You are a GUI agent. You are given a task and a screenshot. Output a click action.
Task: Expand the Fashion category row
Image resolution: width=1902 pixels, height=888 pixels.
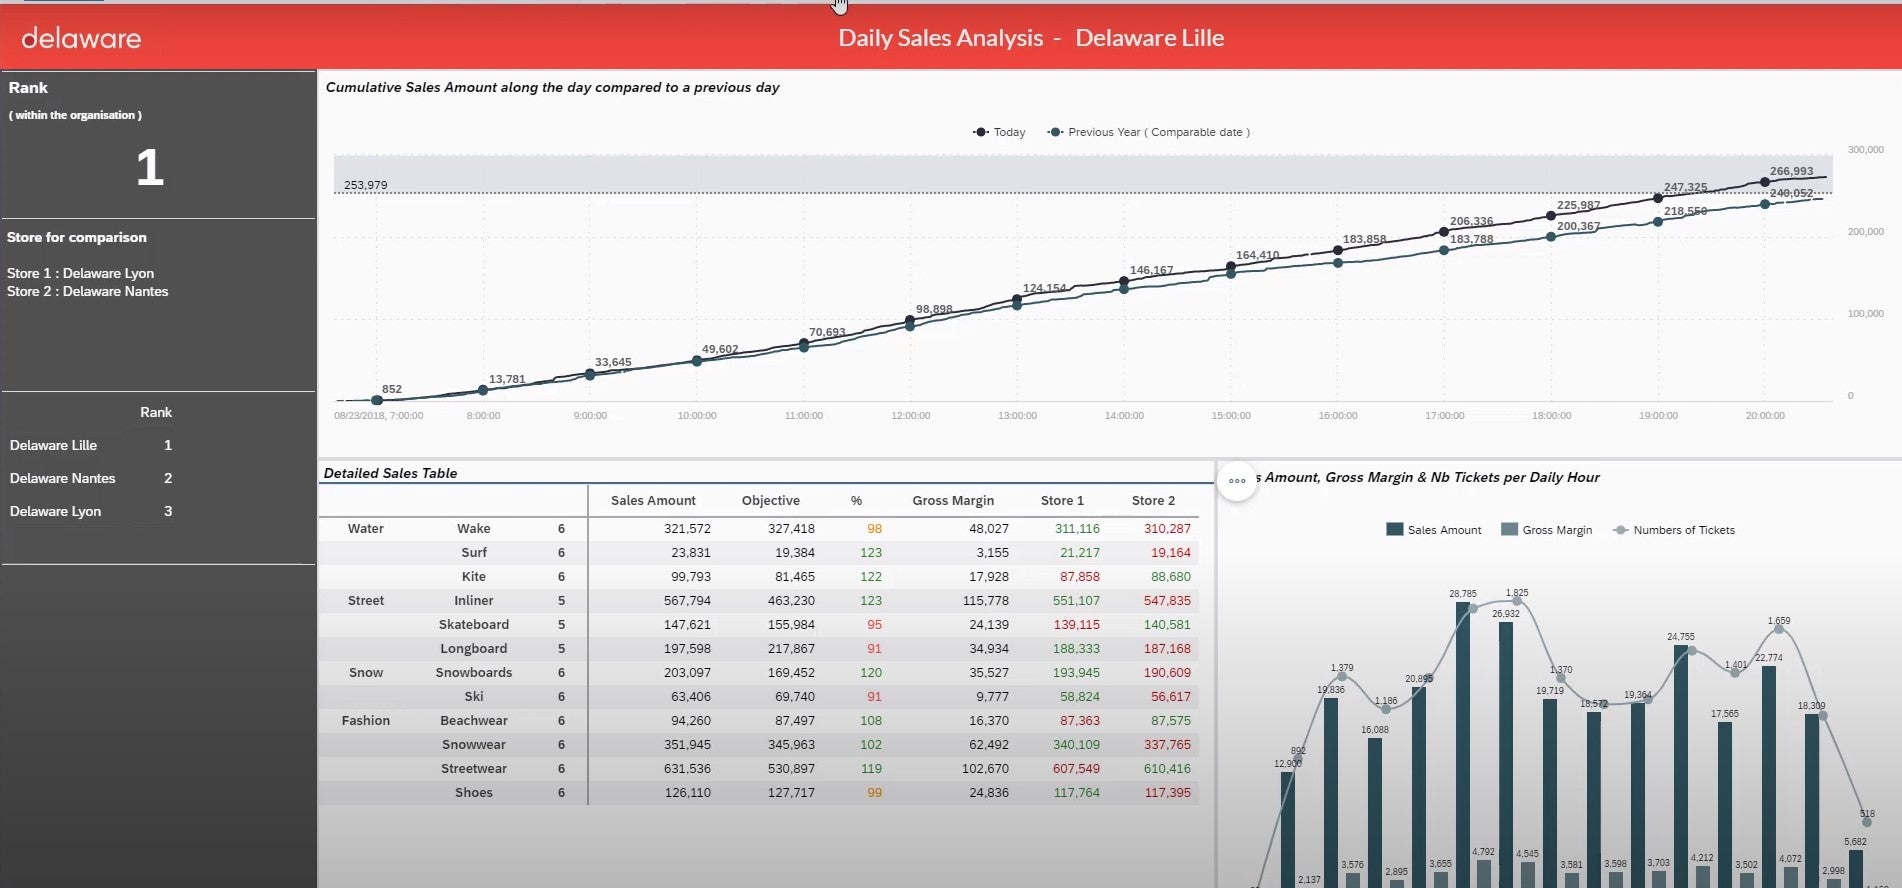[x=365, y=721]
